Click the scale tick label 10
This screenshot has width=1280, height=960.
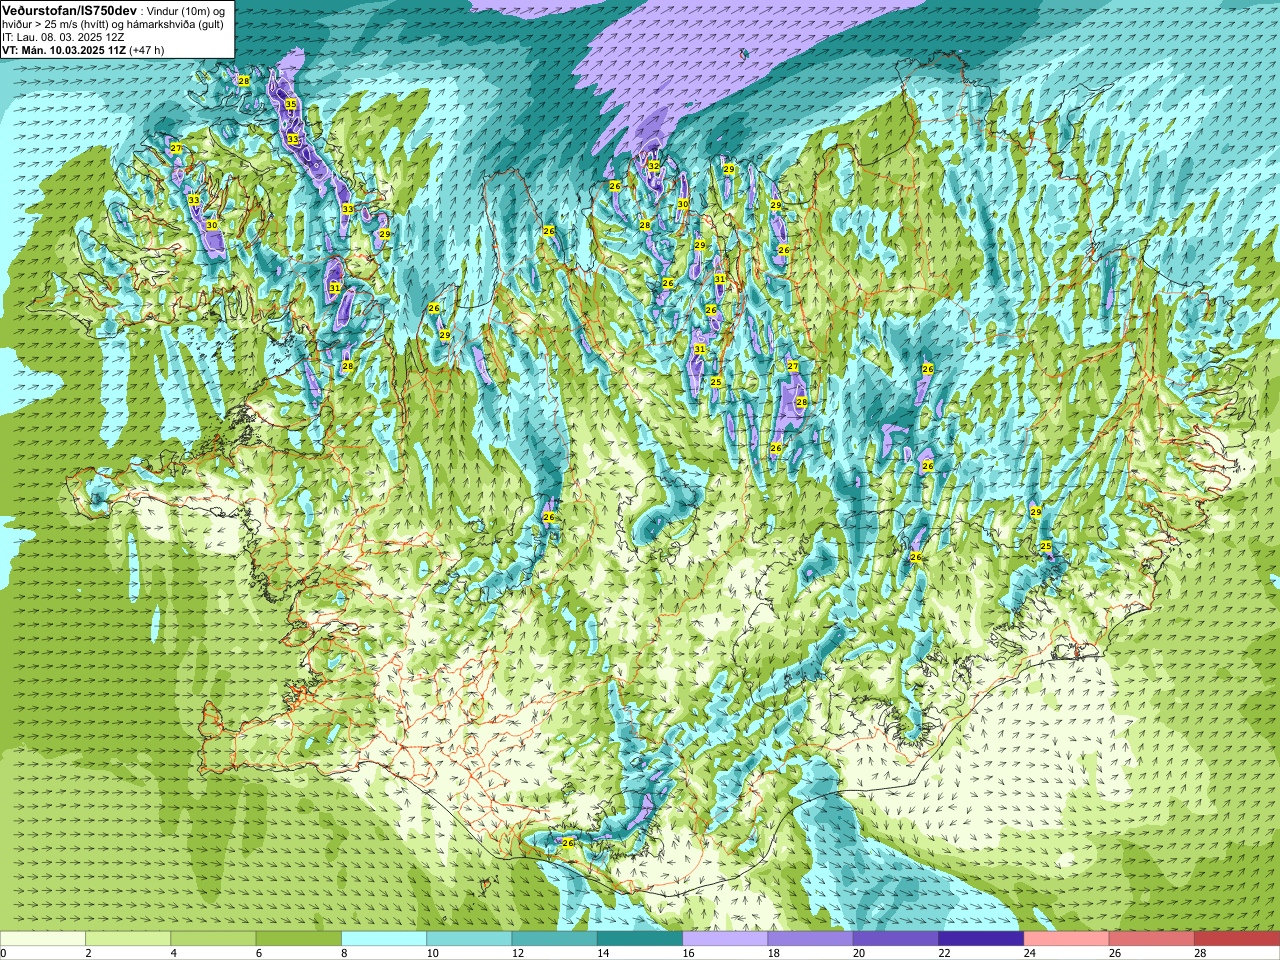point(432,953)
